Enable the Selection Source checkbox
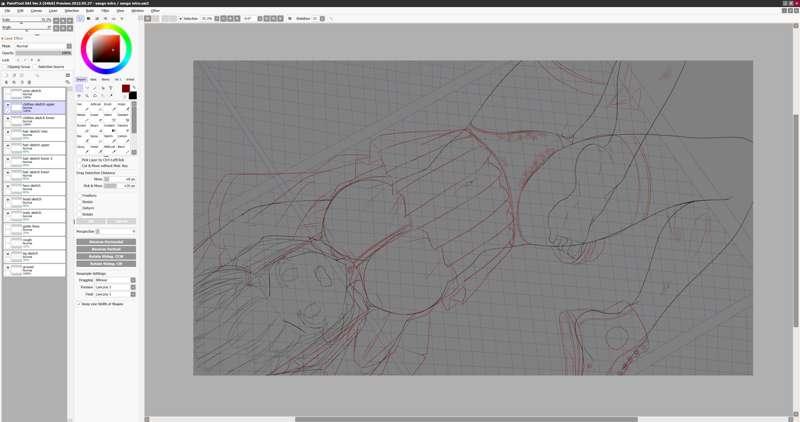 (36, 67)
